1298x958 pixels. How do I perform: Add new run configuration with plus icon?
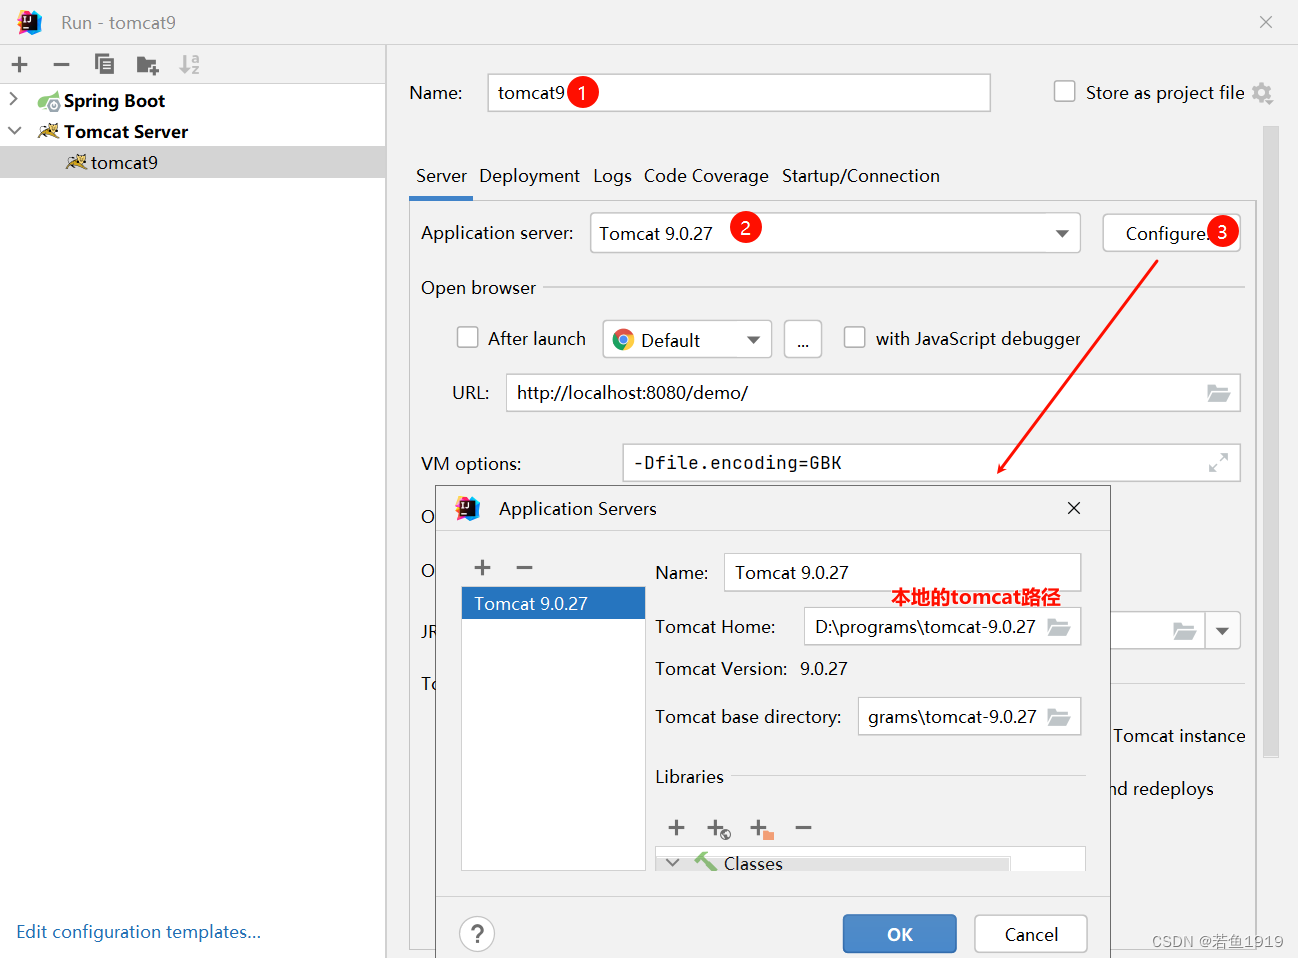20,65
